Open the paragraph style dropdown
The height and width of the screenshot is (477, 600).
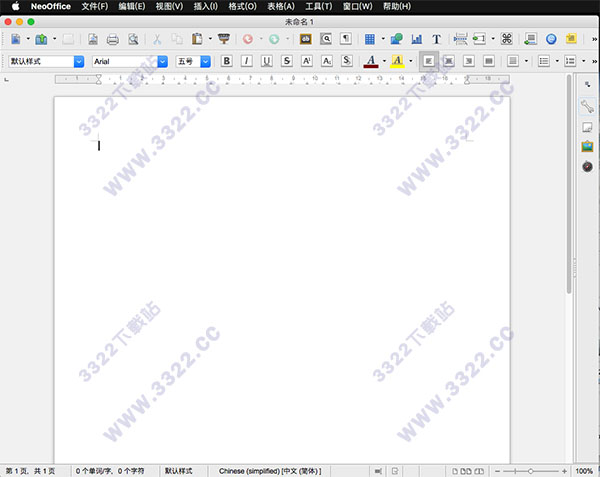tap(79, 61)
